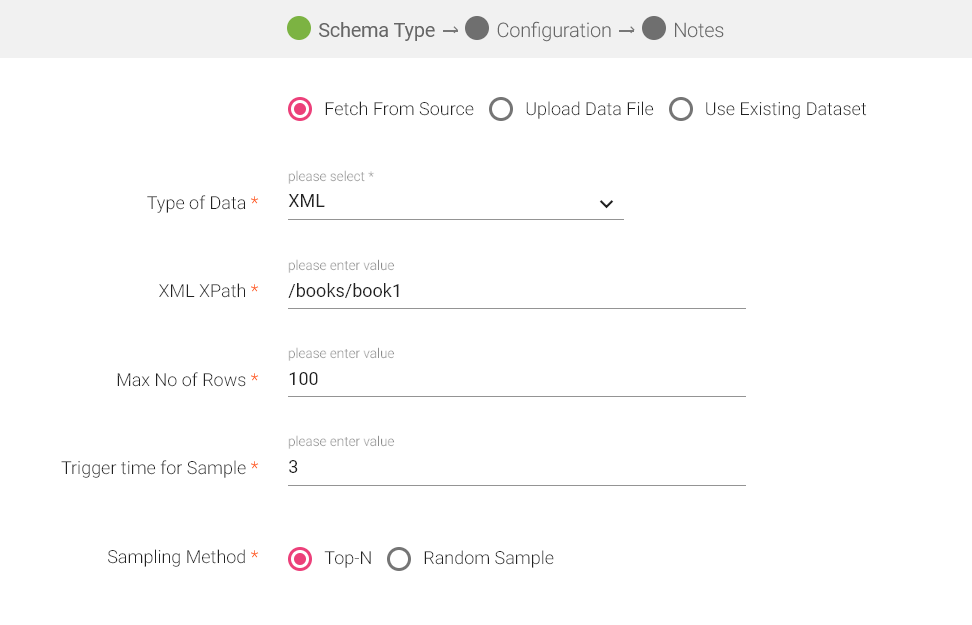
Task: Click the Fetch From Source label text
Action: click(x=398, y=109)
